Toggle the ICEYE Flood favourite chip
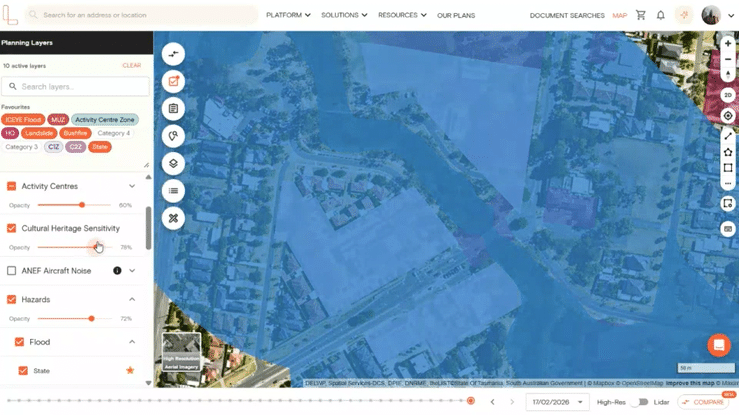 [23, 120]
